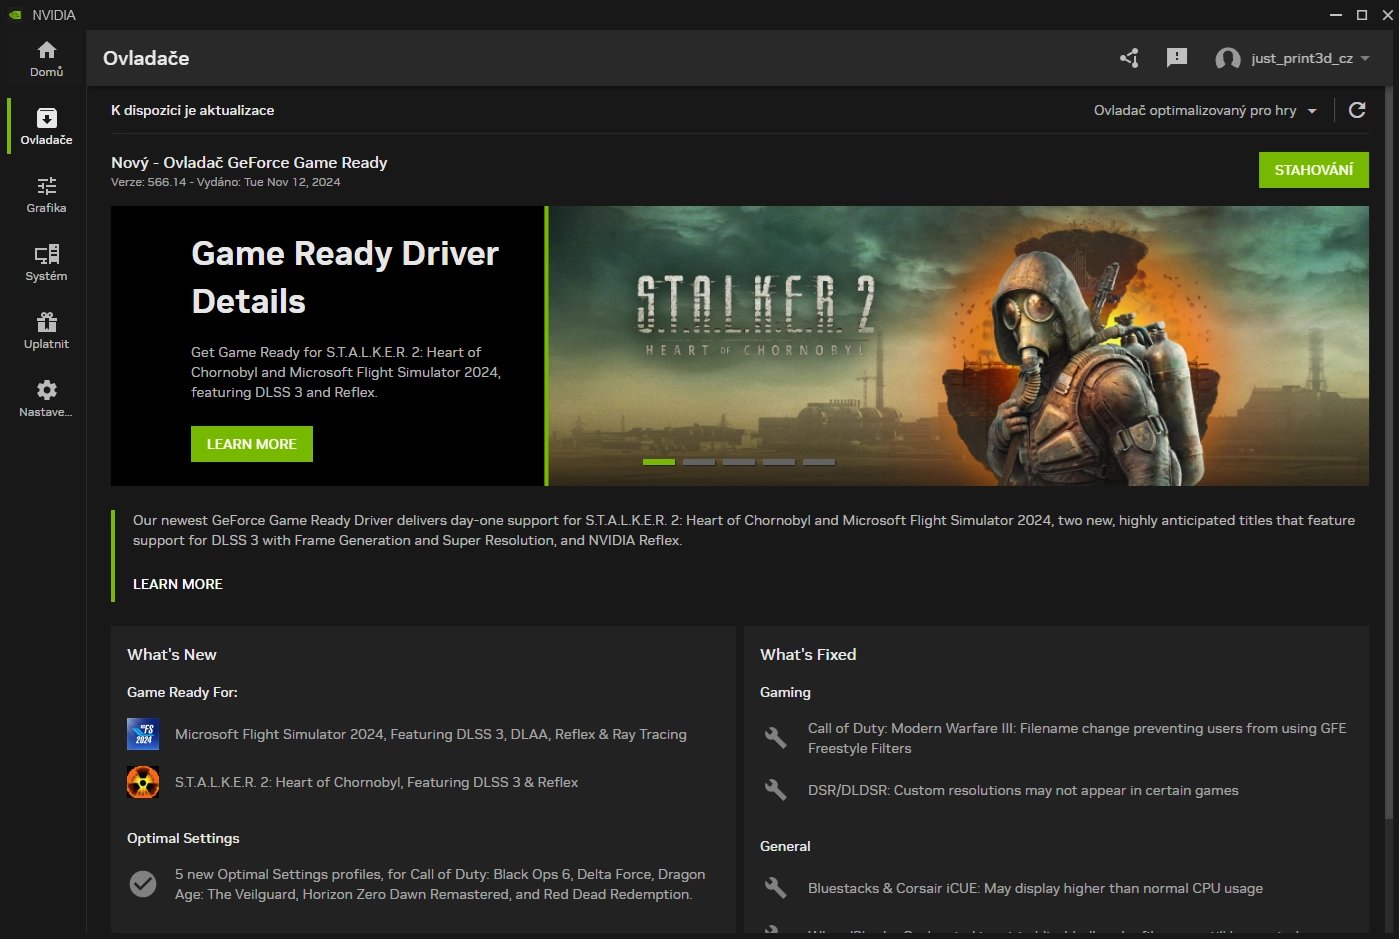This screenshot has width=1399, height=939.
Task: Jump to the last banner slide indicator
Action: coord(819,462)
